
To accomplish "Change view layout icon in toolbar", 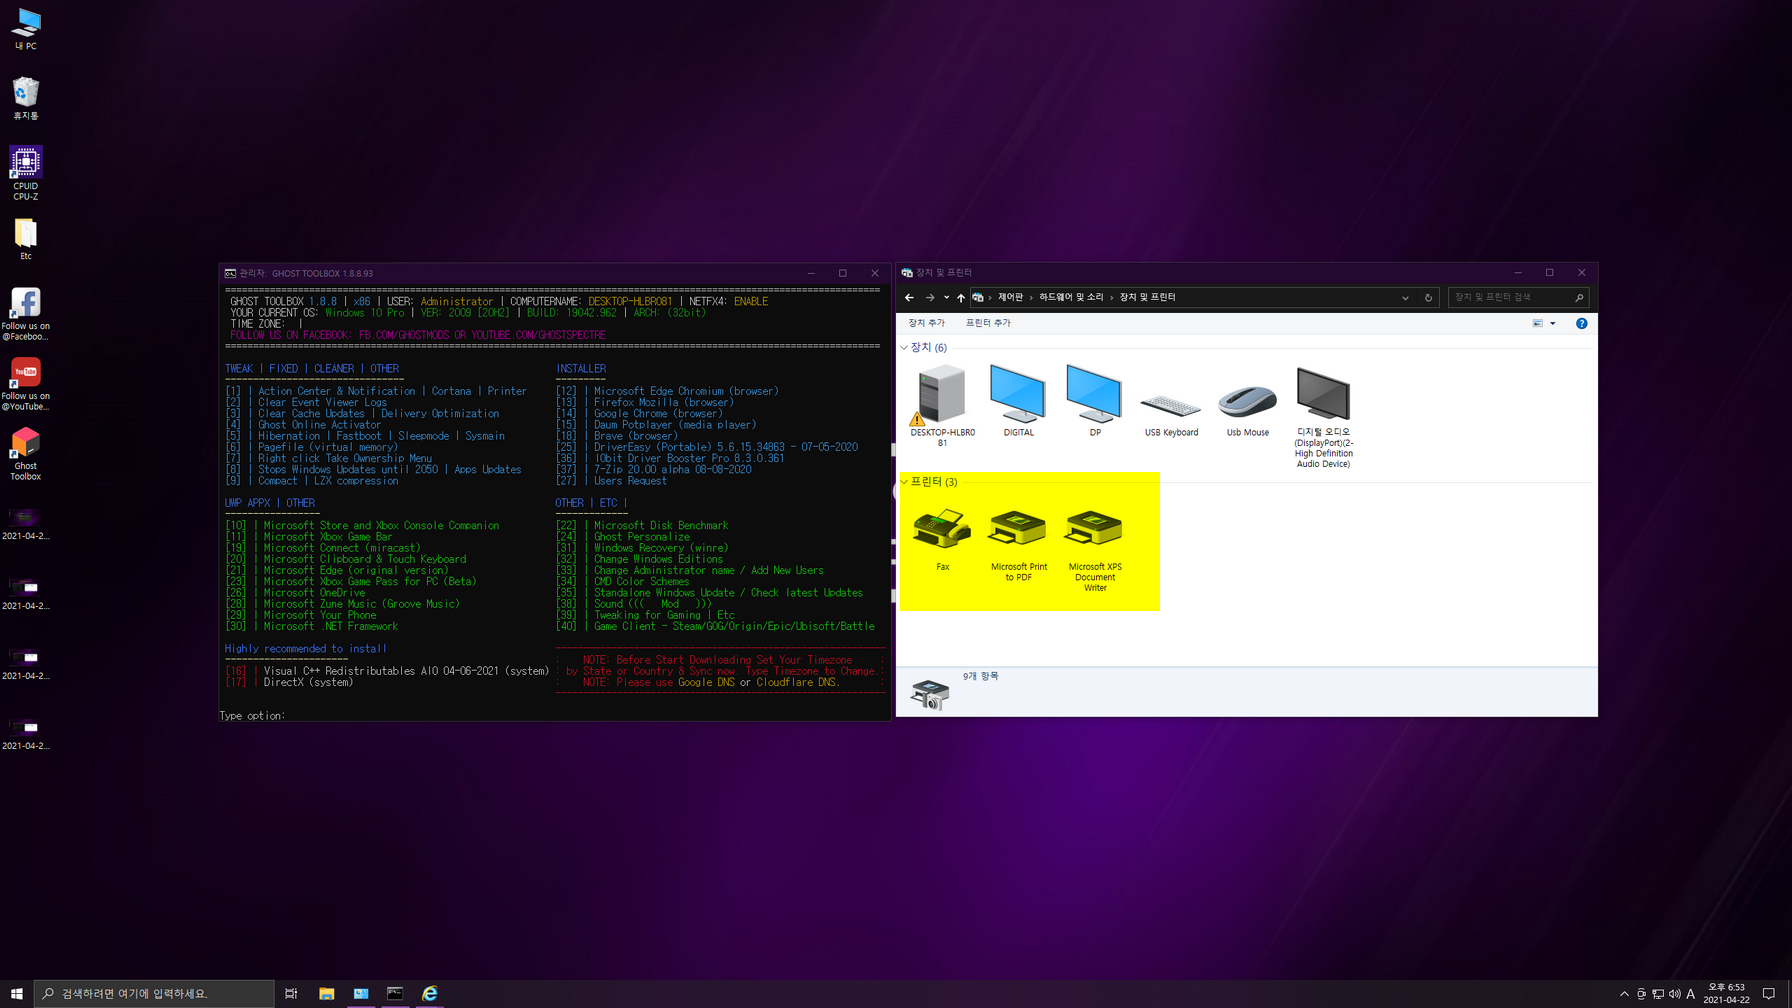I will click(x=1538, y=323).
